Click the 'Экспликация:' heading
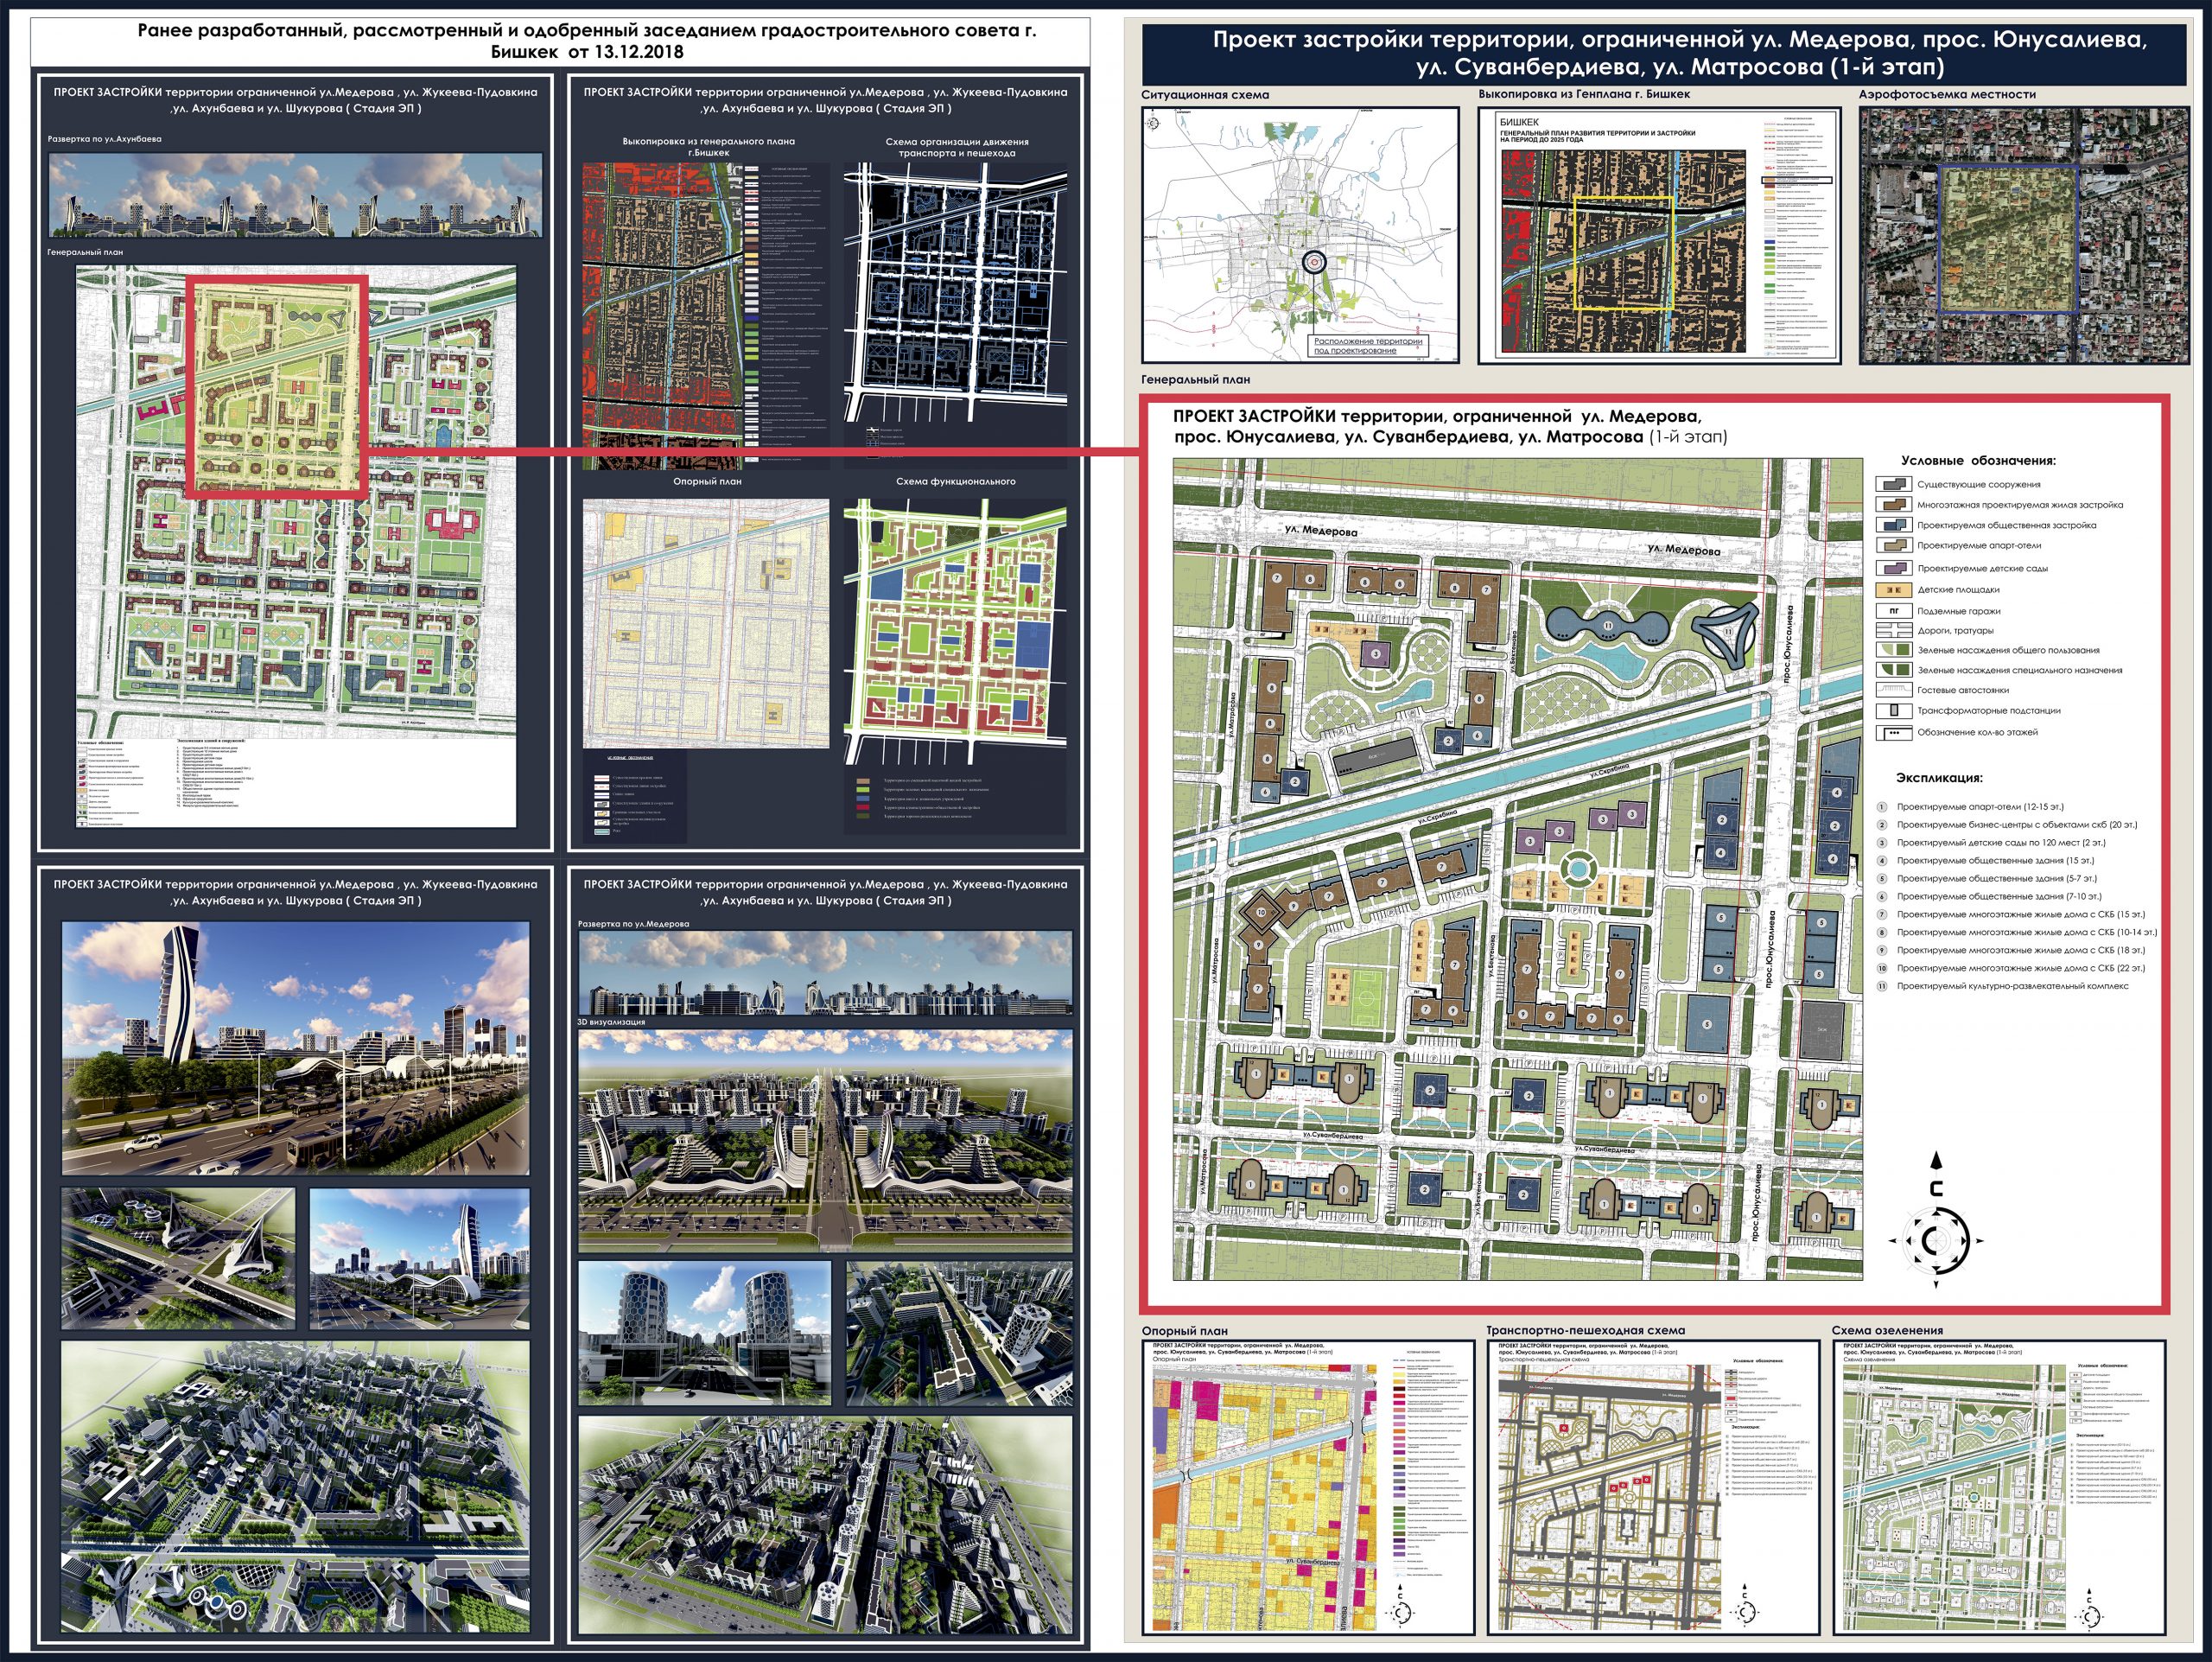2212x1662 pixels. click(x=1939, y=777)
